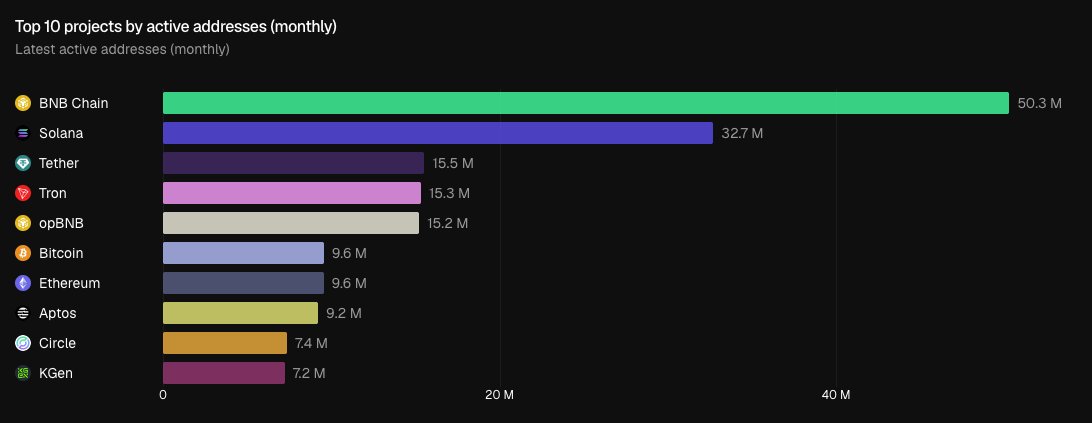Click Bitcoin's 9.6 M value label
Screen dimensions: 1092x423
click(349, 253)
